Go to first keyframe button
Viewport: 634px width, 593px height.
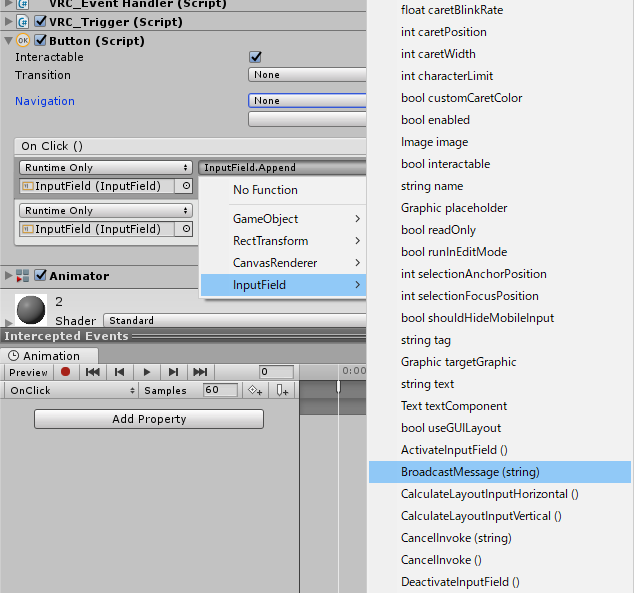tap(93, 372)
